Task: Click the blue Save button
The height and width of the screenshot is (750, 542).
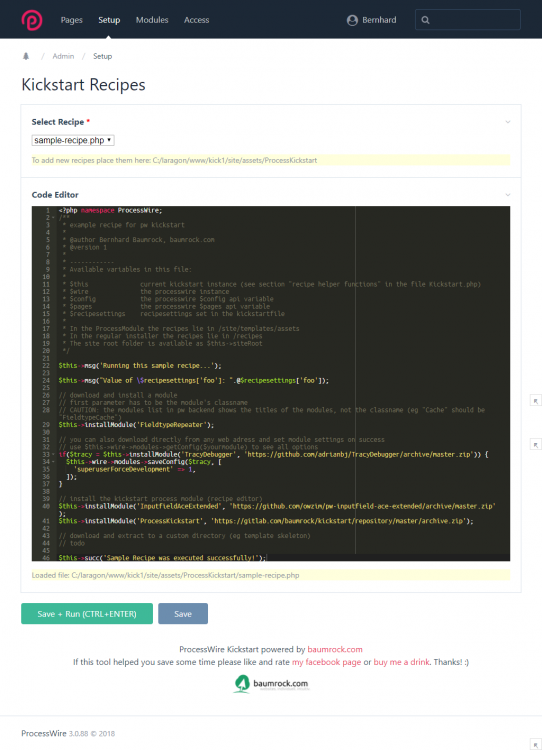Action: pos(183,614)
